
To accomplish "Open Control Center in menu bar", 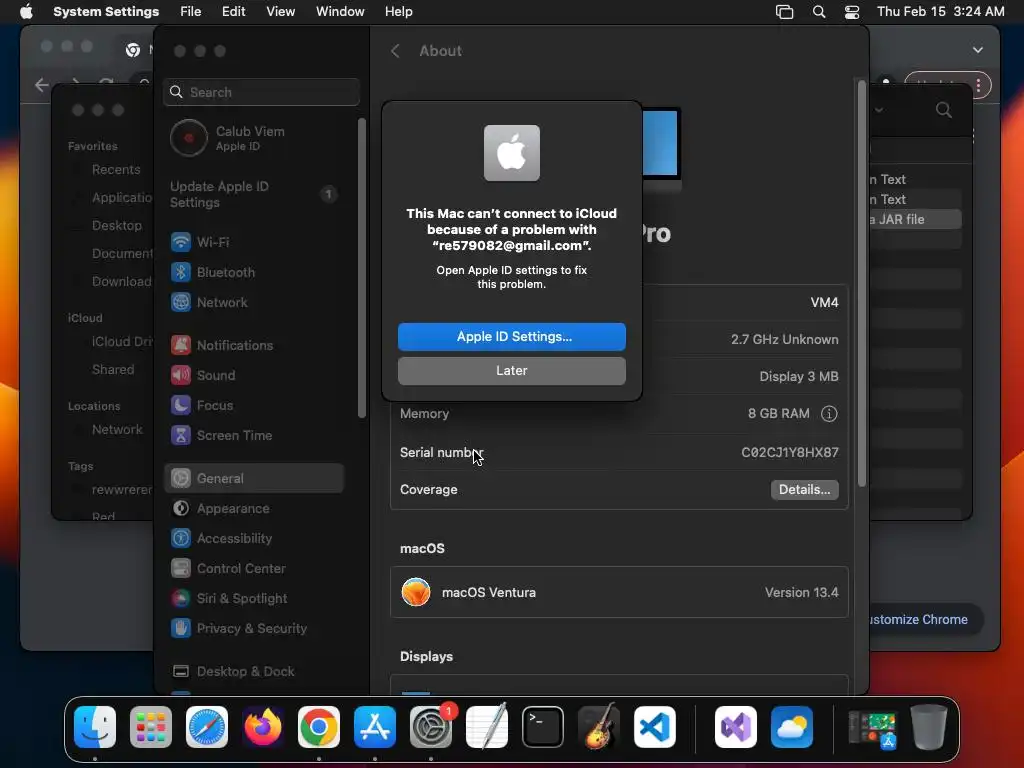I will tap(852, 12).
